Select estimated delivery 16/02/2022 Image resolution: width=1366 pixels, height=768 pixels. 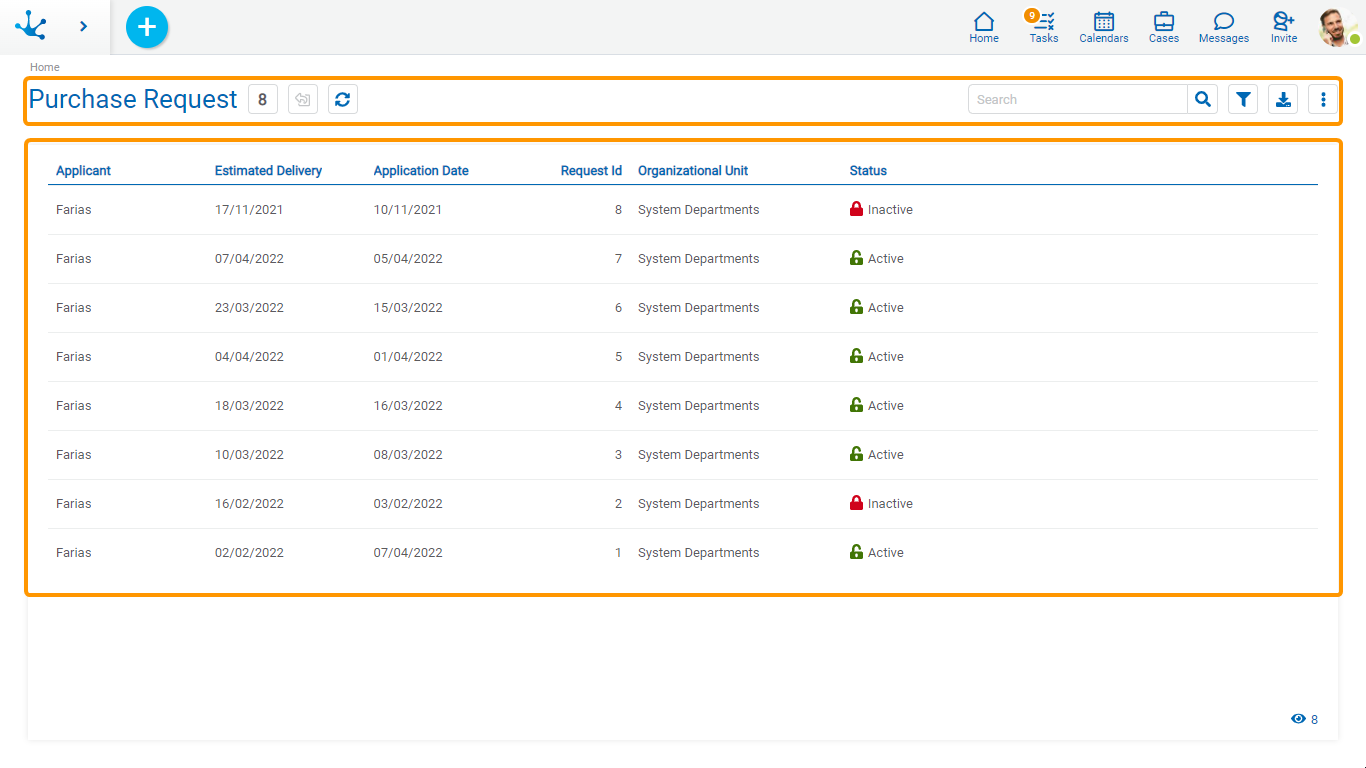click(249, 504)
